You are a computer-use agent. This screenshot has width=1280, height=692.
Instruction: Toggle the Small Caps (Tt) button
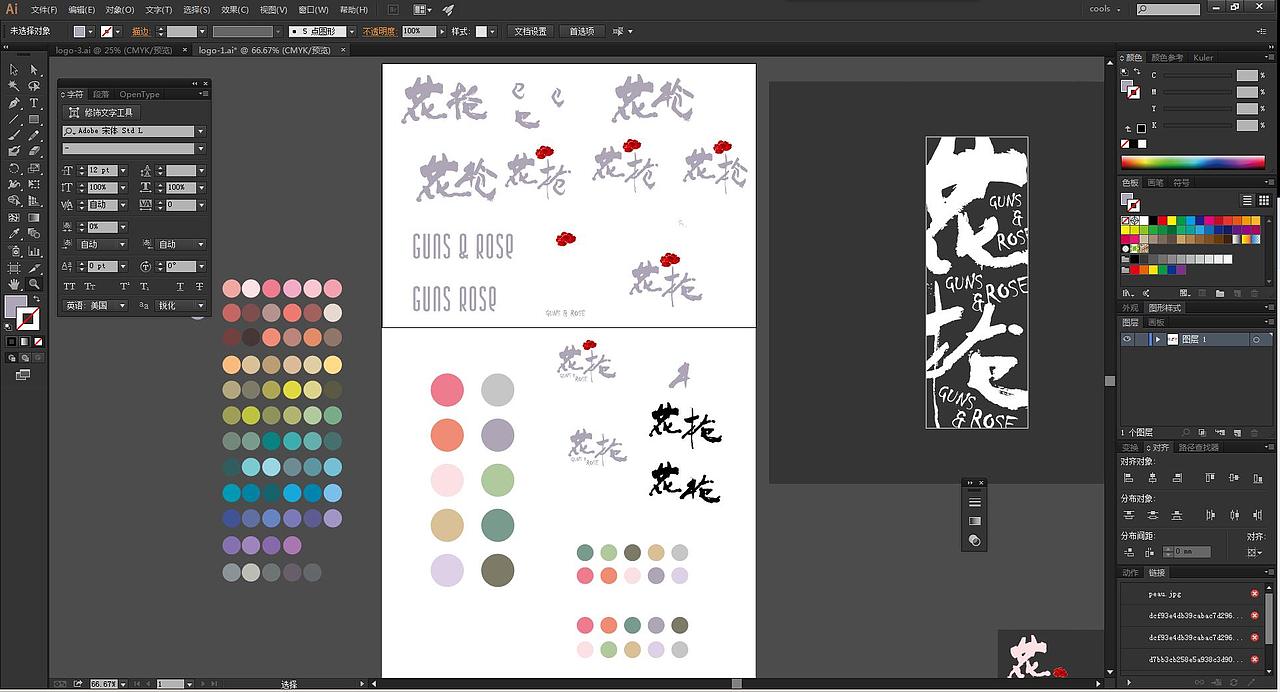coord(90,287)
